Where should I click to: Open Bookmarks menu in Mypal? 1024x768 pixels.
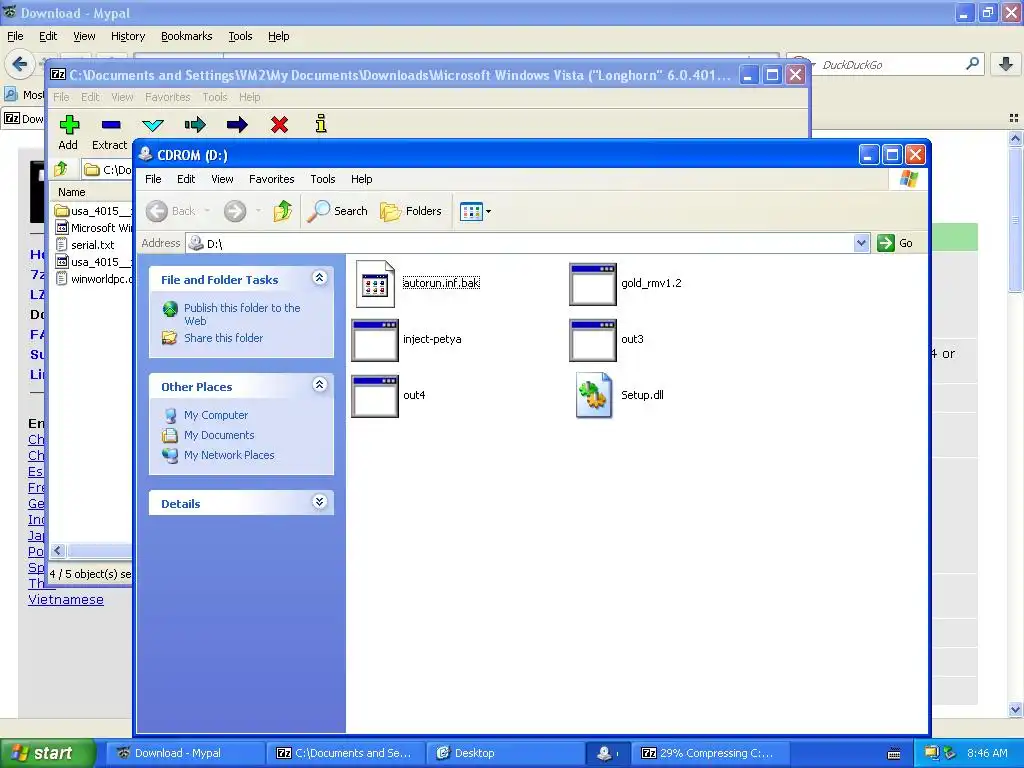[187, 36]
